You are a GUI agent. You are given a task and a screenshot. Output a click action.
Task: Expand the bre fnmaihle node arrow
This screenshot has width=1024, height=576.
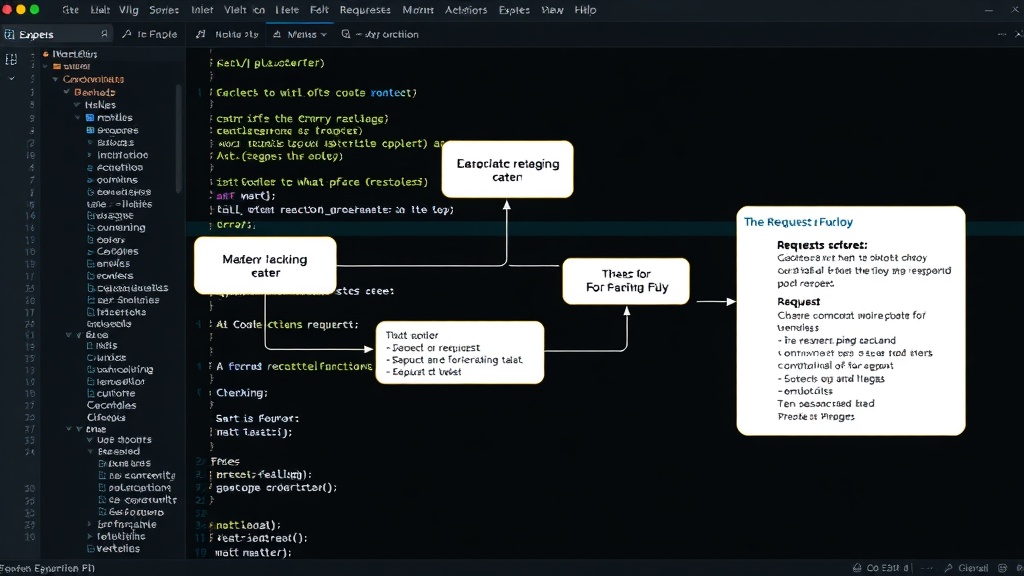[90, 524]
